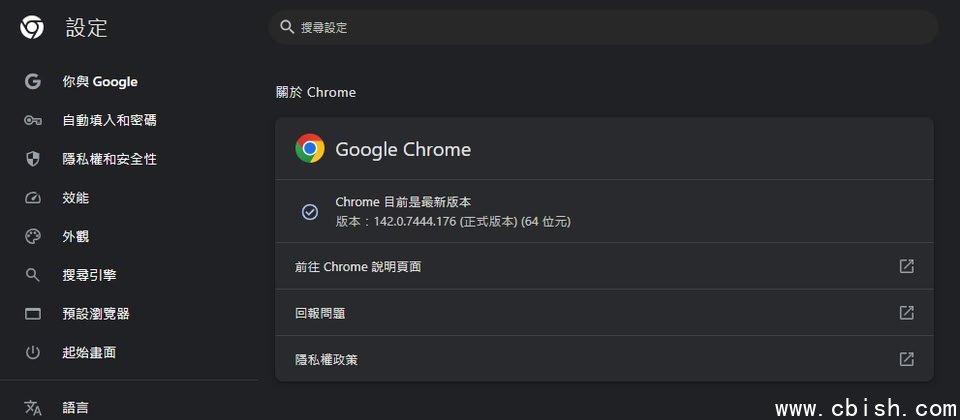
Task: Click the translate icon for 語言
Action: [33, 407]
